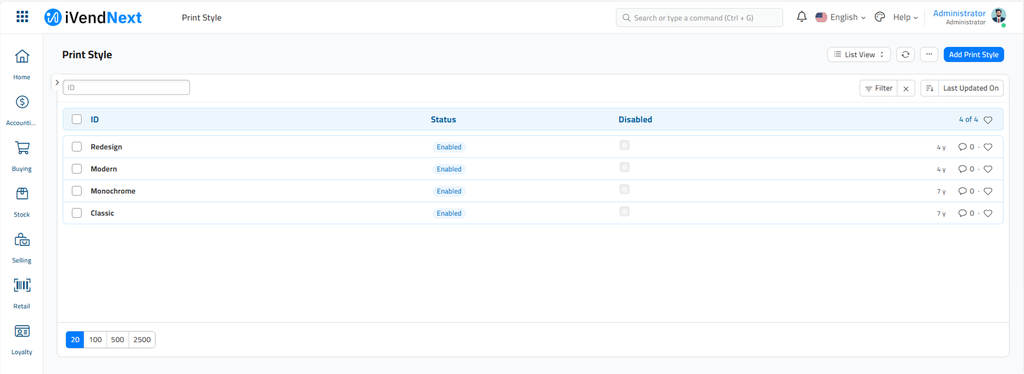Open comments on Monochrome row
The width and height of the screenshot is (1024, 374).
point(966,191)
